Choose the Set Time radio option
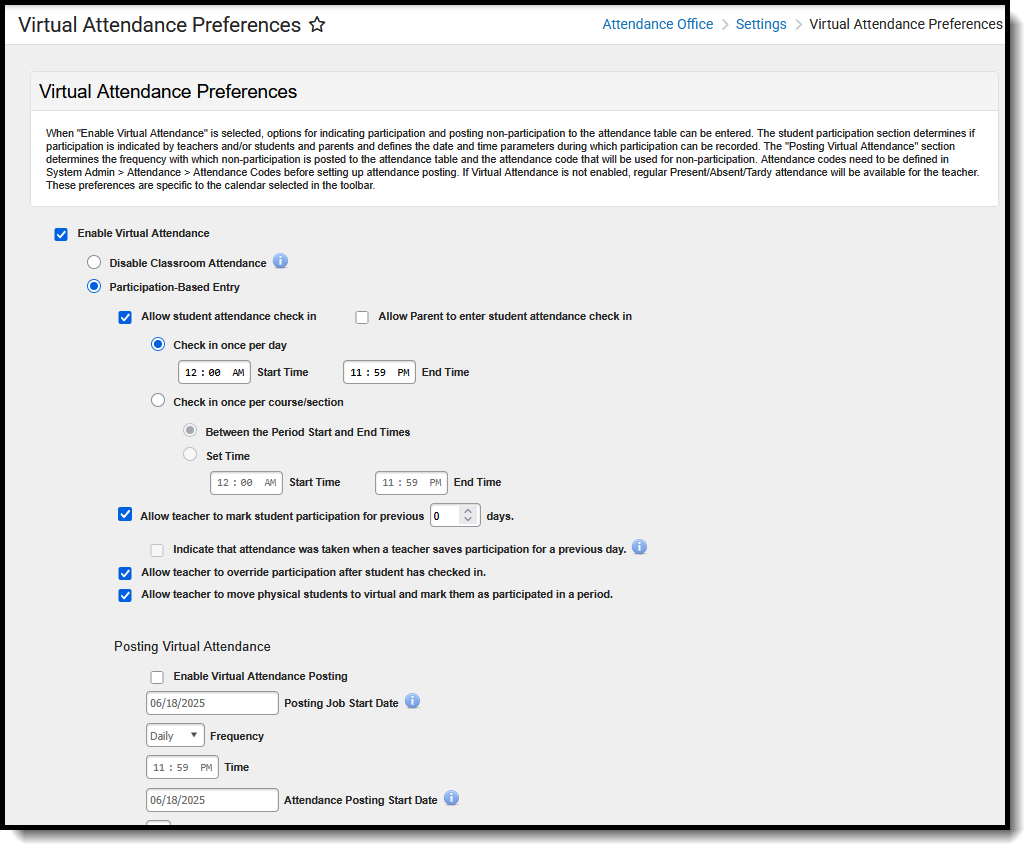 coord(190,454)
